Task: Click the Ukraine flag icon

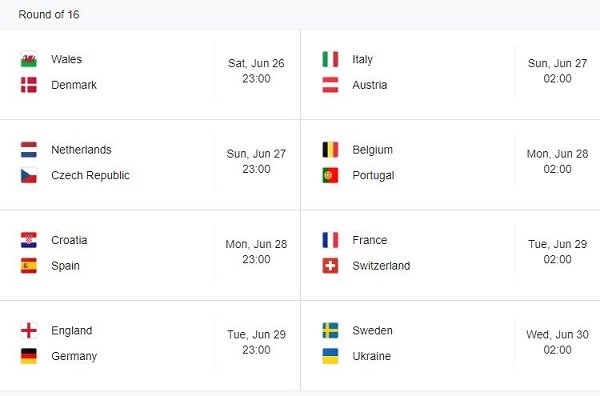Action: (330, 356)
